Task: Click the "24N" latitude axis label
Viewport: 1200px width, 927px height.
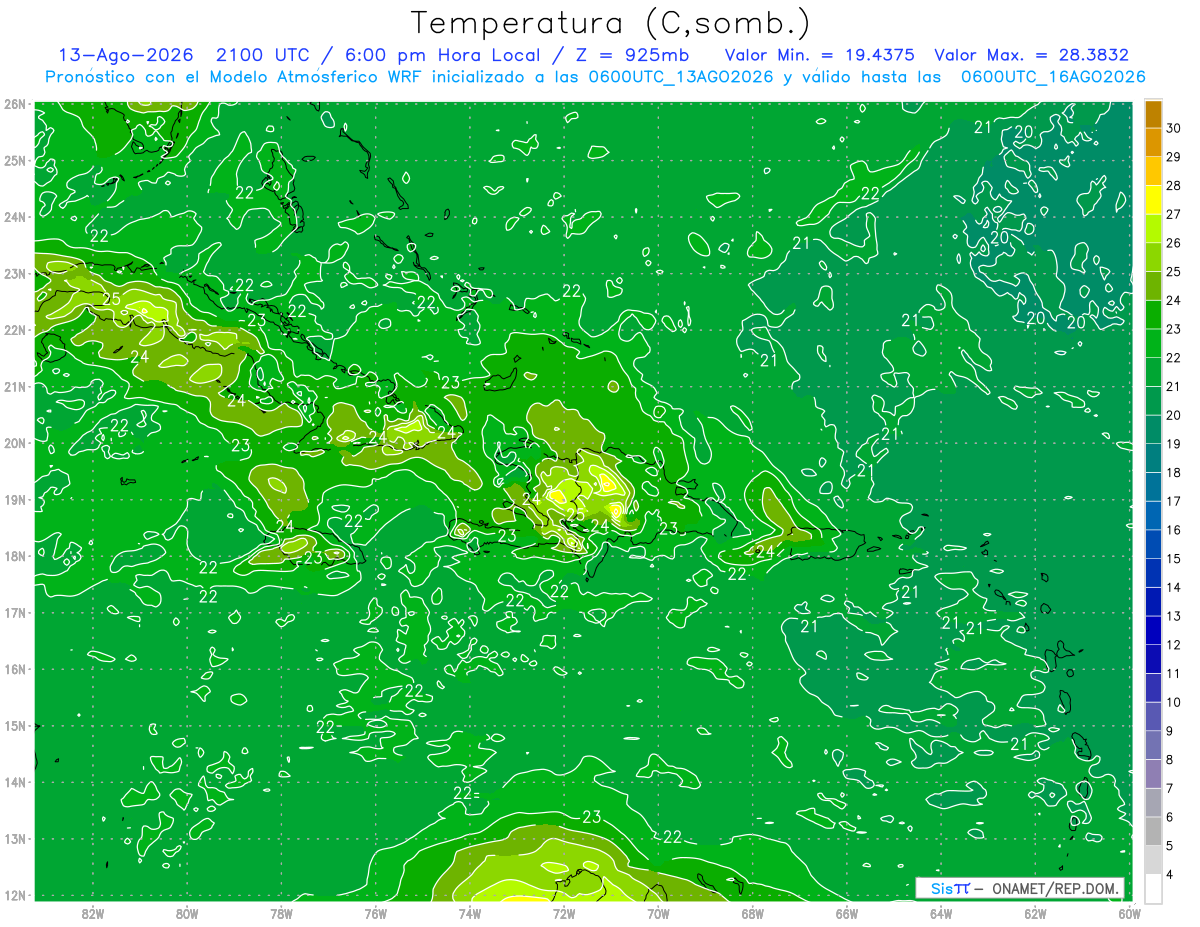Action: pyautogui.click(x=14, y=216)
